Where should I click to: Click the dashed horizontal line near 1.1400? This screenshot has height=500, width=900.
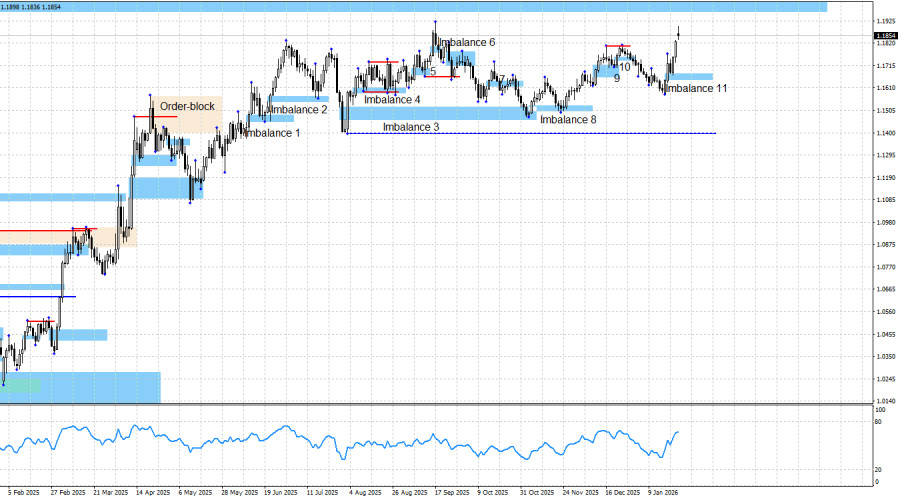[x=600, y=133]
